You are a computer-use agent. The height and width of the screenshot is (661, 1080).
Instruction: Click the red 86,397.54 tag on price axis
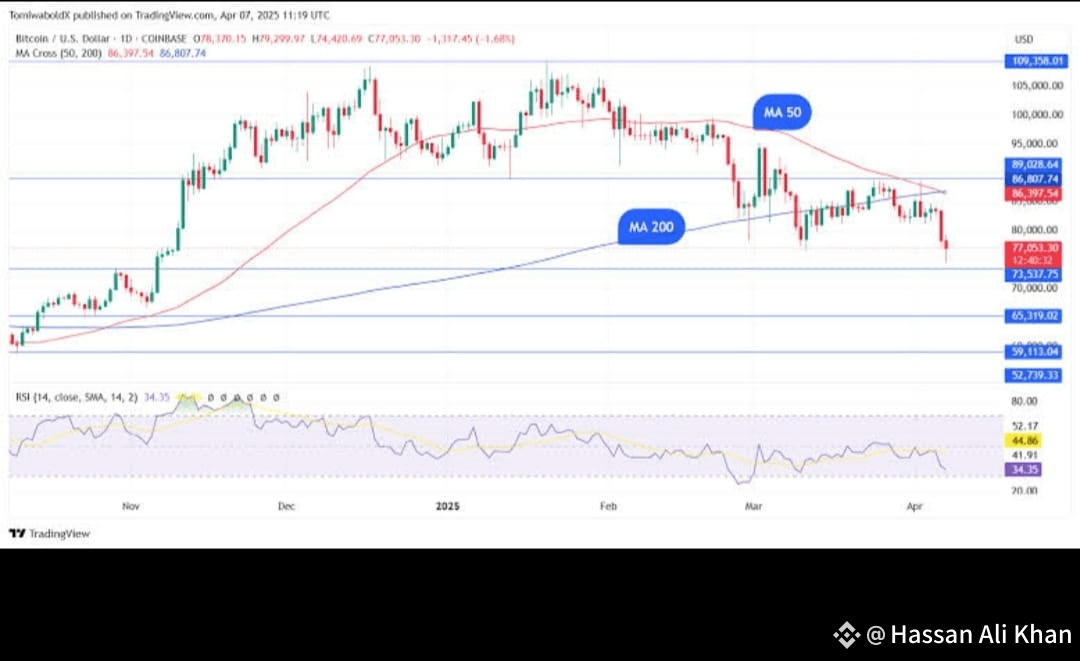[x=1034, y=193]
